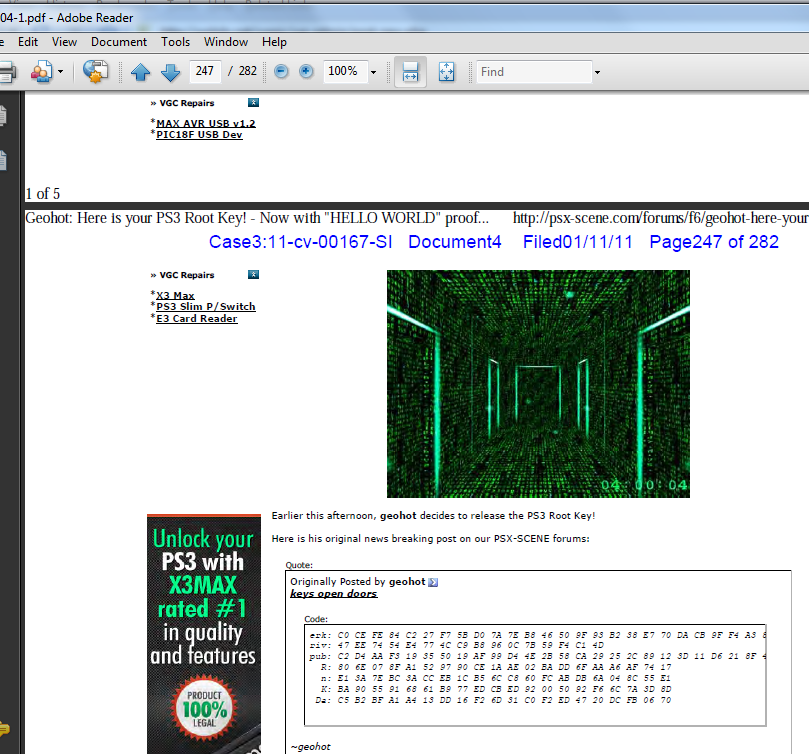Expand the Find options dropdown arrow

pyautogui.click(x=597, y=72)
